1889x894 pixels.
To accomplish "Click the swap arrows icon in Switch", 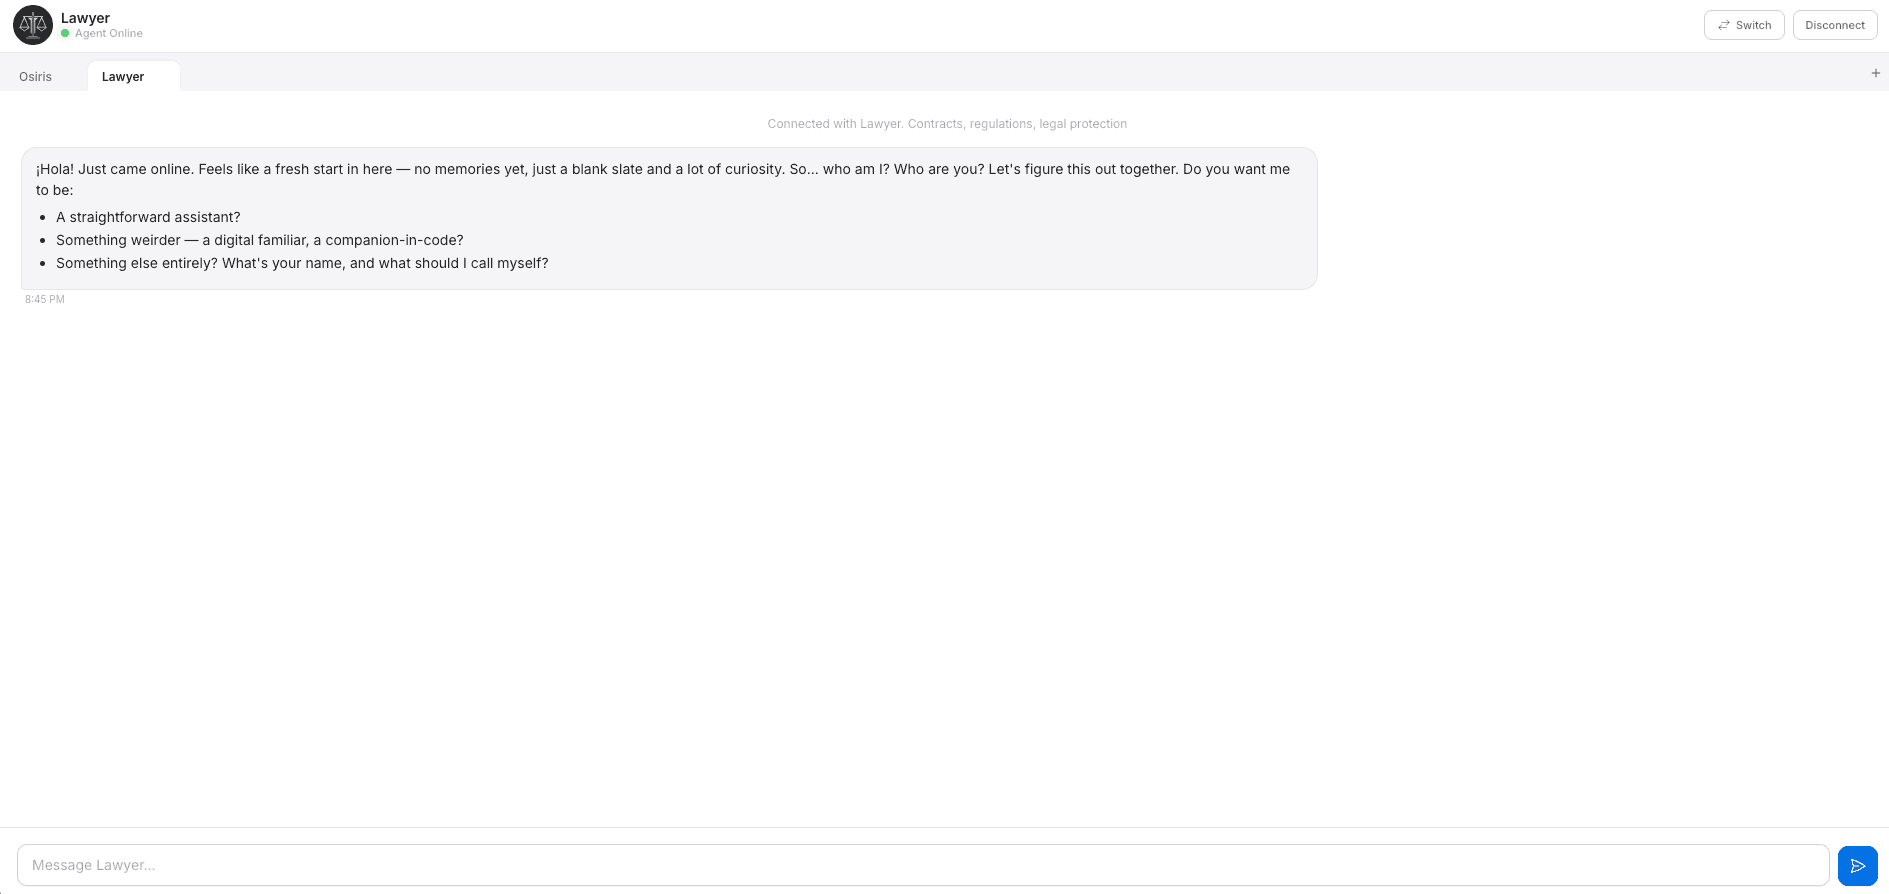I will pyautogui.click(x=1723, y=25).
